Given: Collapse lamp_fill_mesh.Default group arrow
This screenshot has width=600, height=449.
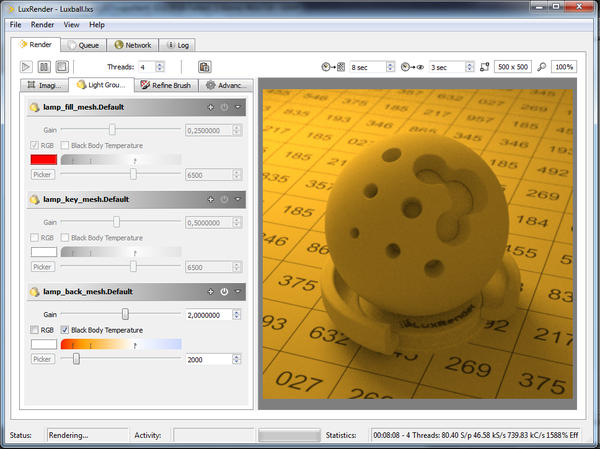Looking at the screenshot, I should click(238, 108).
